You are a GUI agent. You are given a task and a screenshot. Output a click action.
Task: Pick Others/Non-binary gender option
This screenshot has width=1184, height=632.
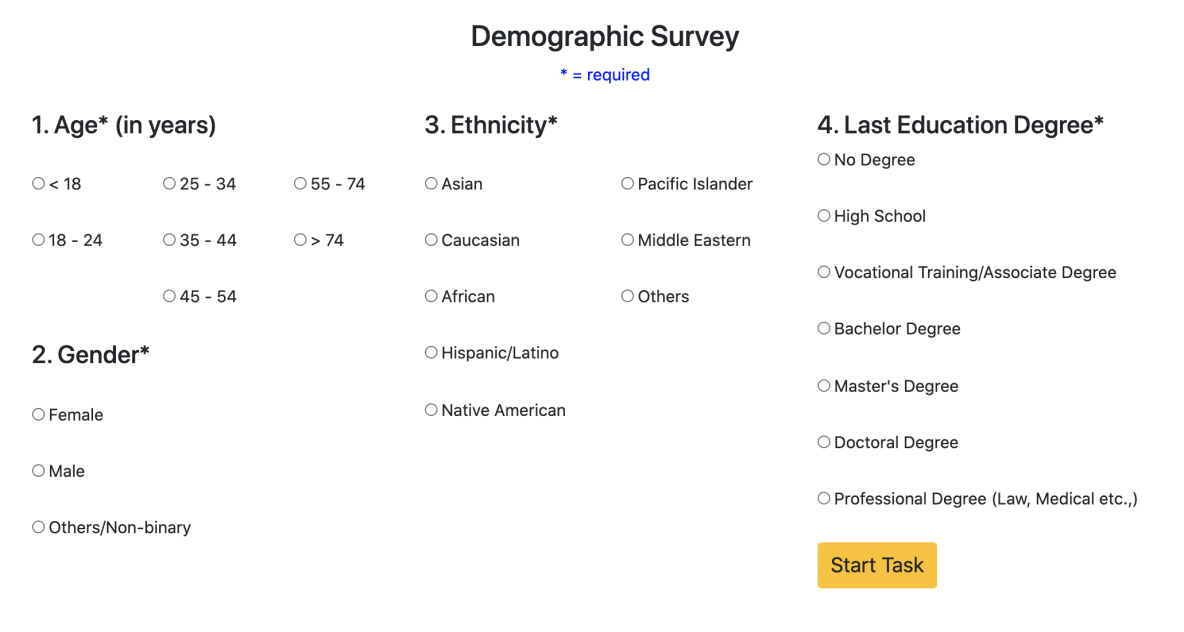coord(38,527)
